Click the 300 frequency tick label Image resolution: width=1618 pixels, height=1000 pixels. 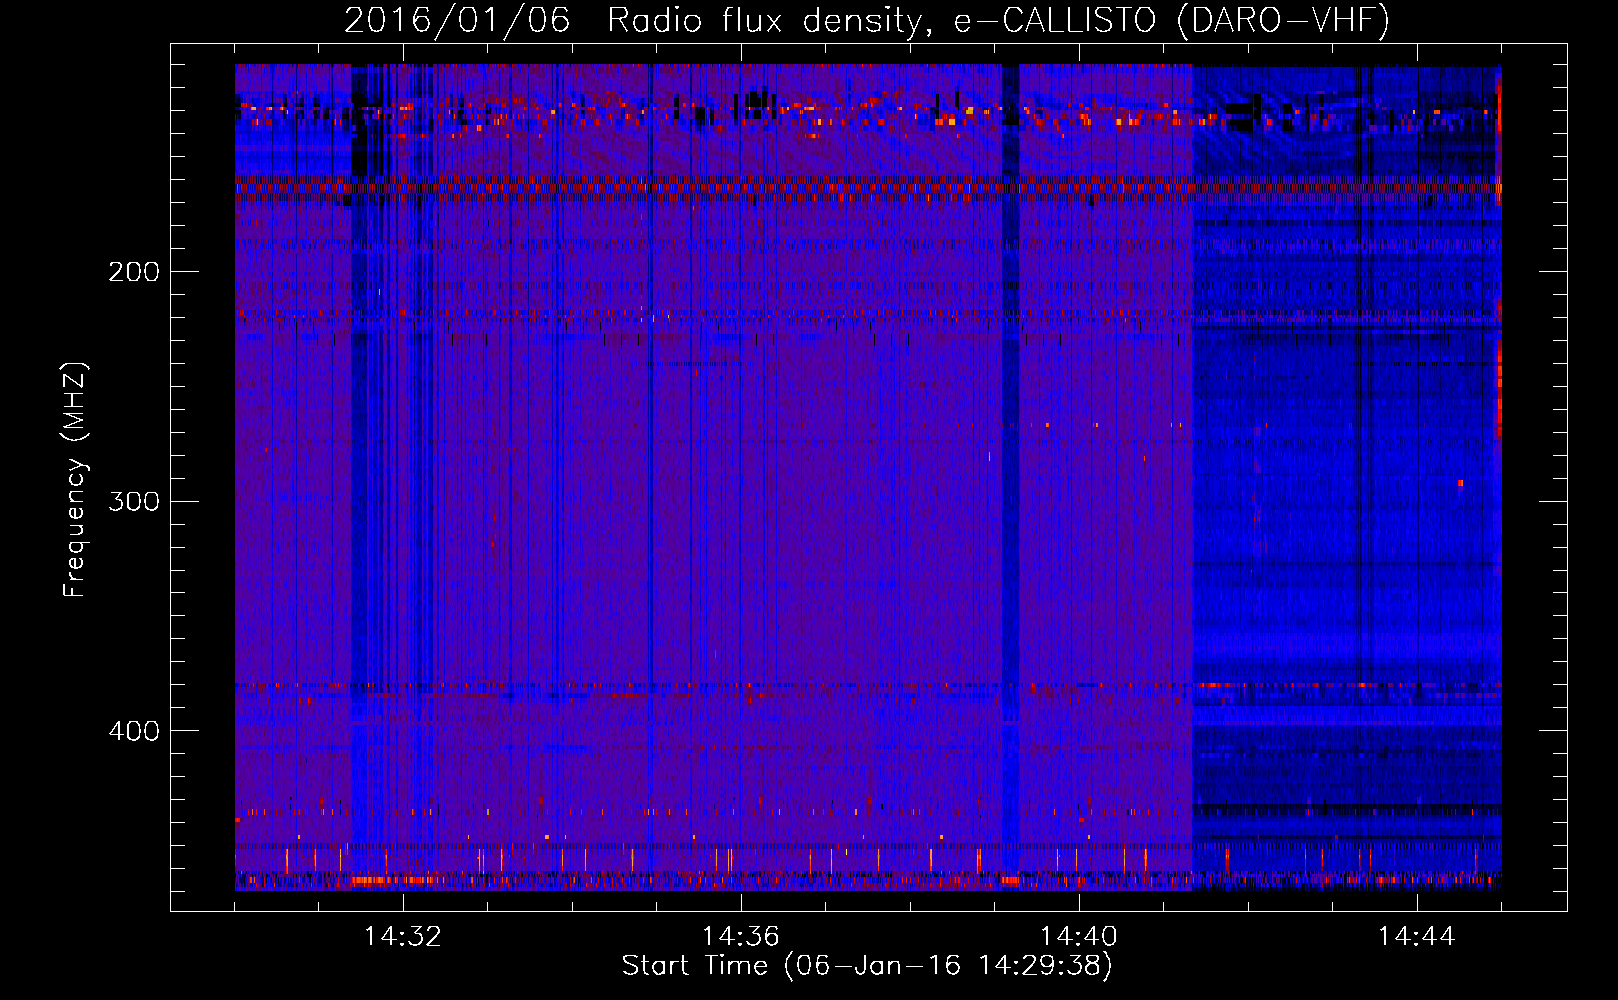(134, 501)
